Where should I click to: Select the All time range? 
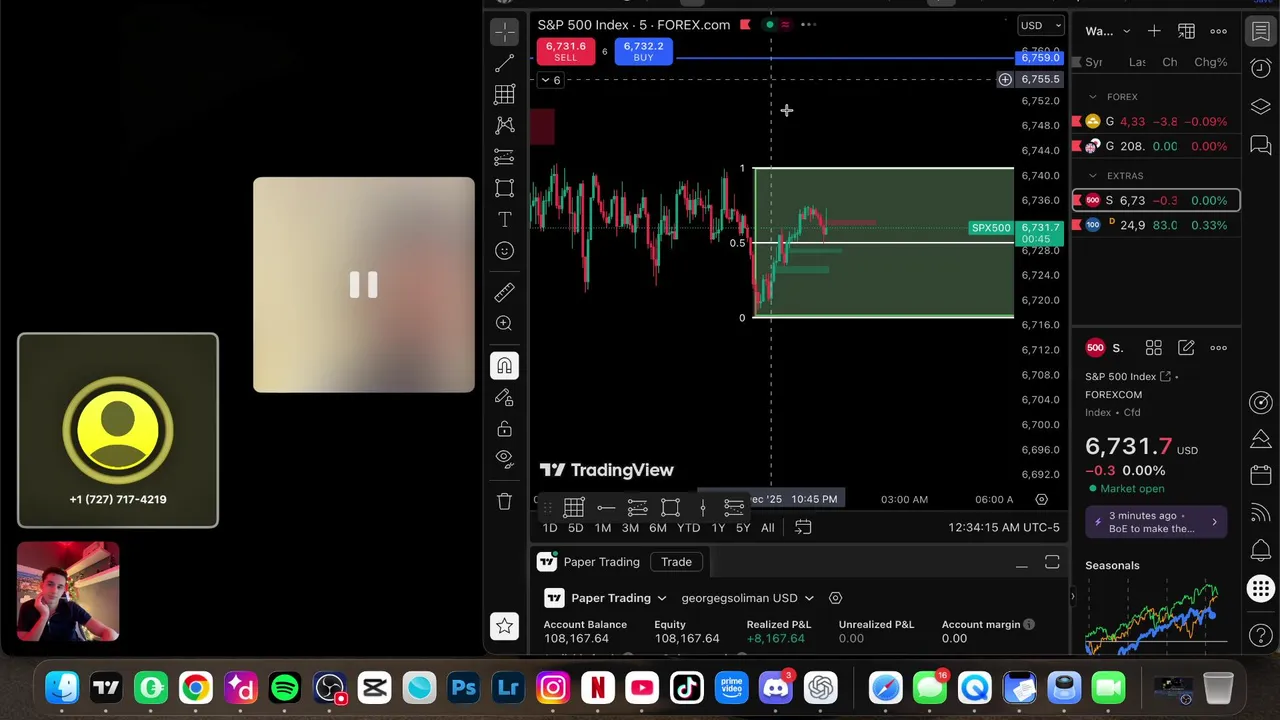[767, 527]
